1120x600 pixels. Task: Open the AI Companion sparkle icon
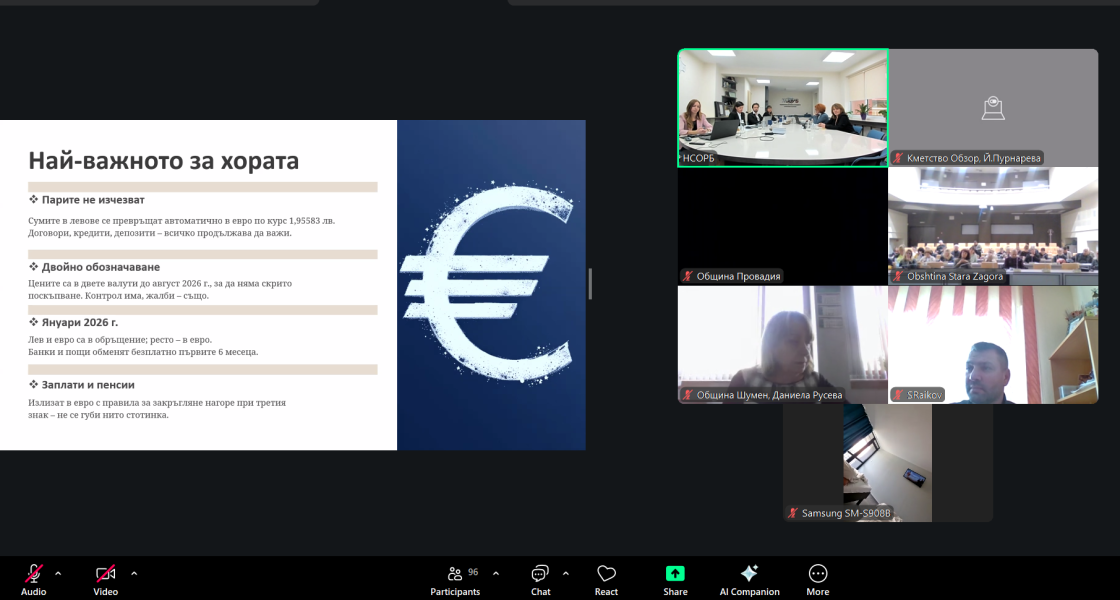coord(749,574)
